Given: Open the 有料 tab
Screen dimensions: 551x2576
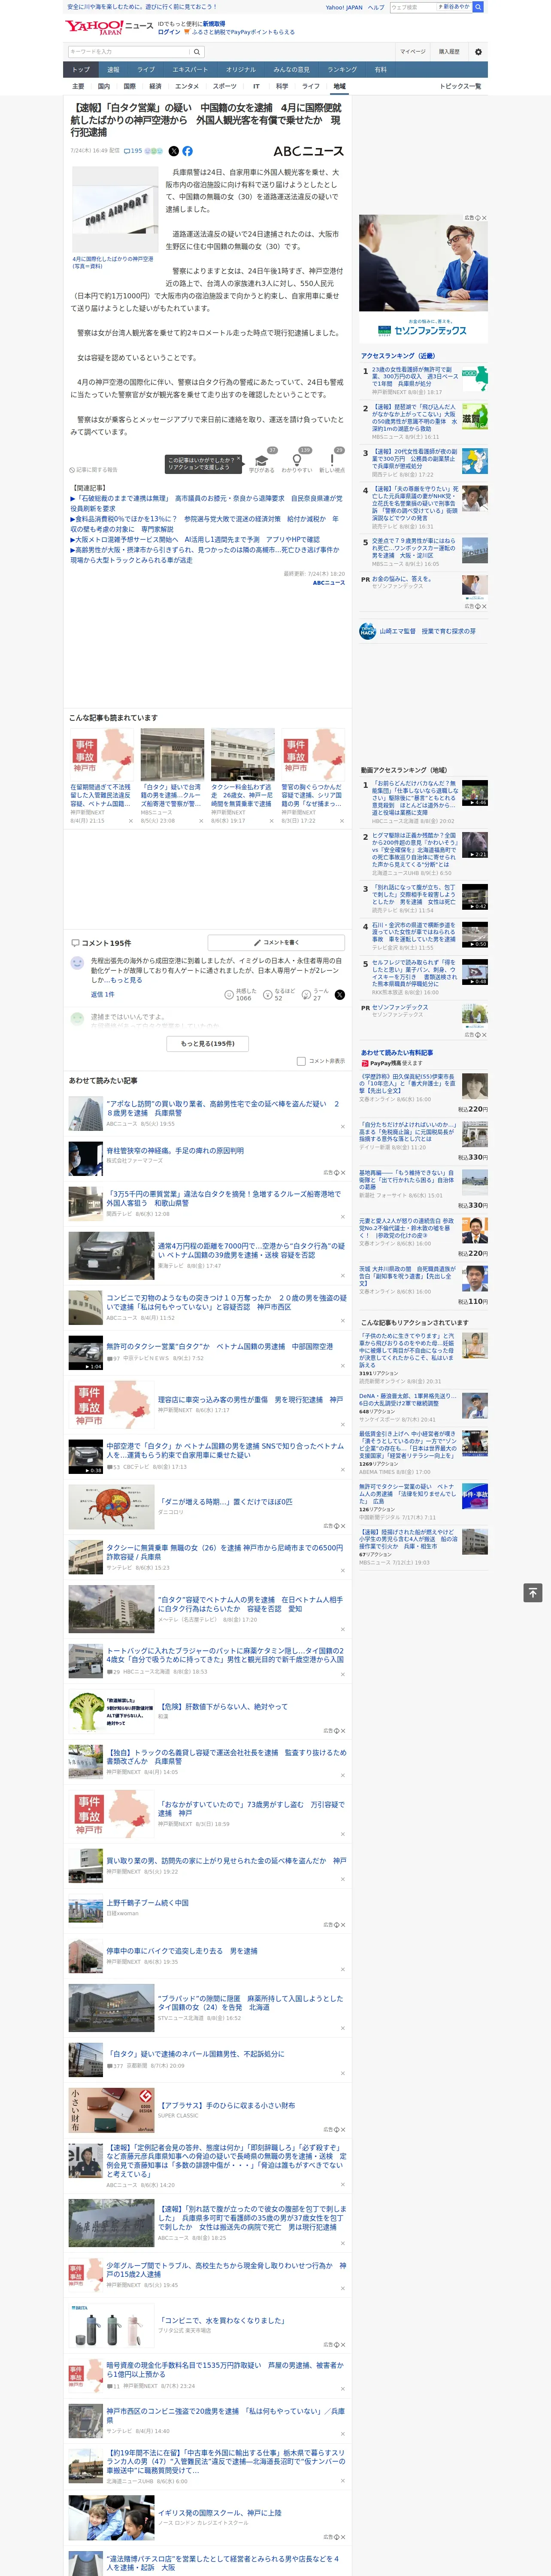Looking at the screenshot, I should (380, 70).
